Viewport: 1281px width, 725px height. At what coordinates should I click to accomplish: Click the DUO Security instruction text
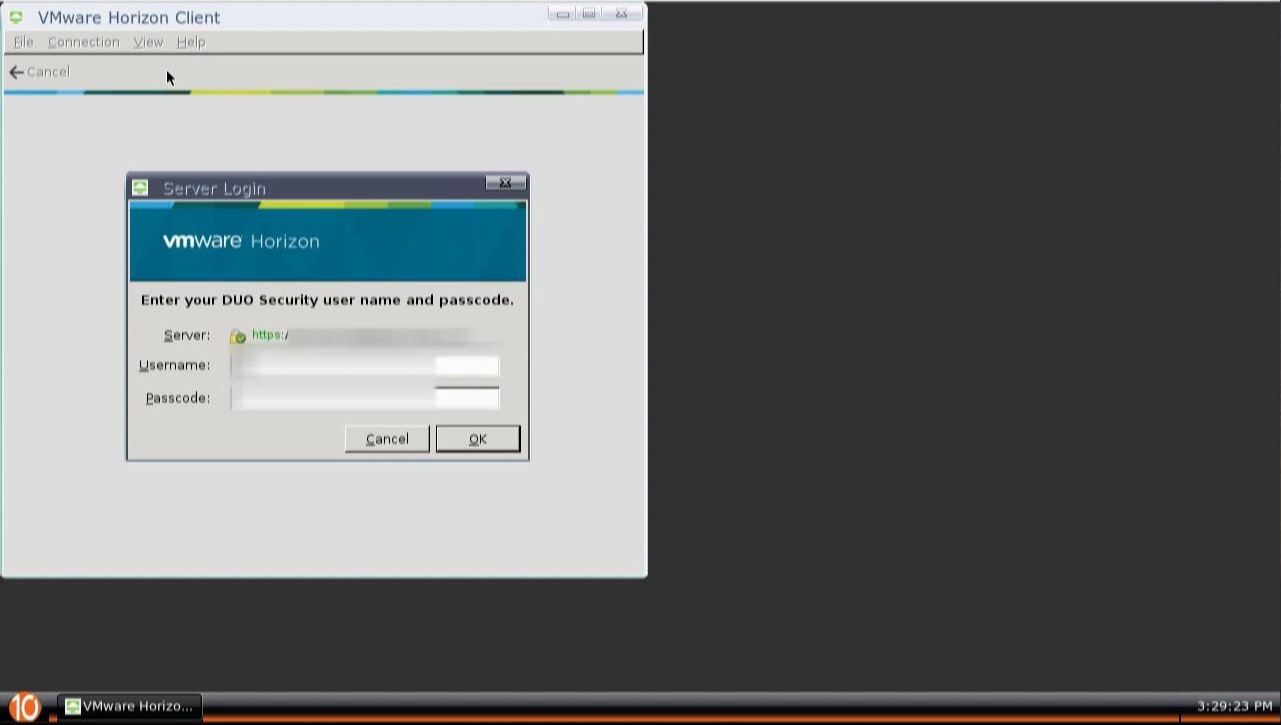pyautogui.click(x=327, y=300)
